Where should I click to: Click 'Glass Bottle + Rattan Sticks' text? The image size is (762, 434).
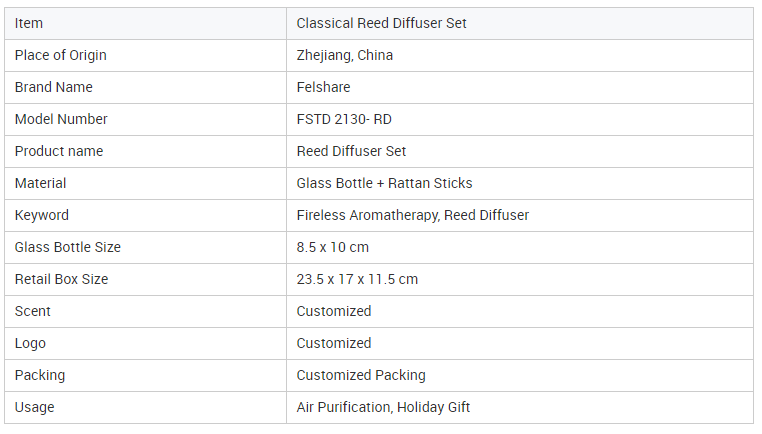(384, 183)
